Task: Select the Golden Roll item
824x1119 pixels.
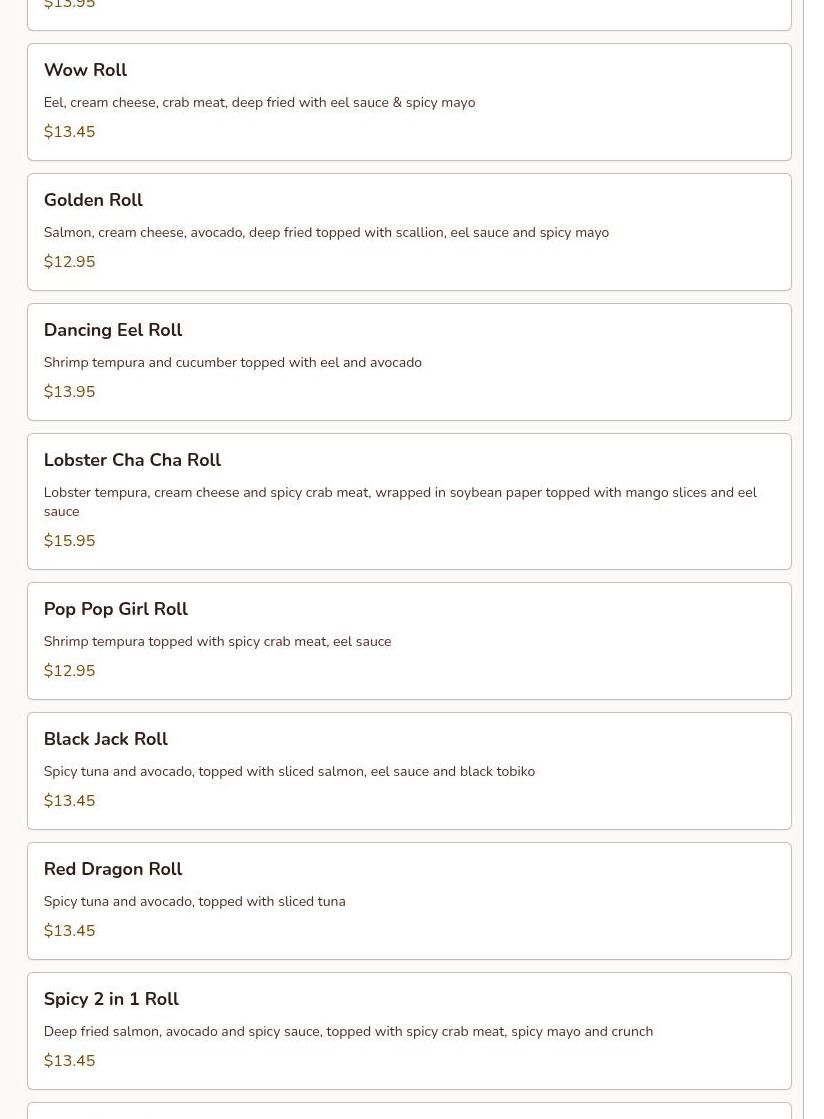Action: (93, 200)
